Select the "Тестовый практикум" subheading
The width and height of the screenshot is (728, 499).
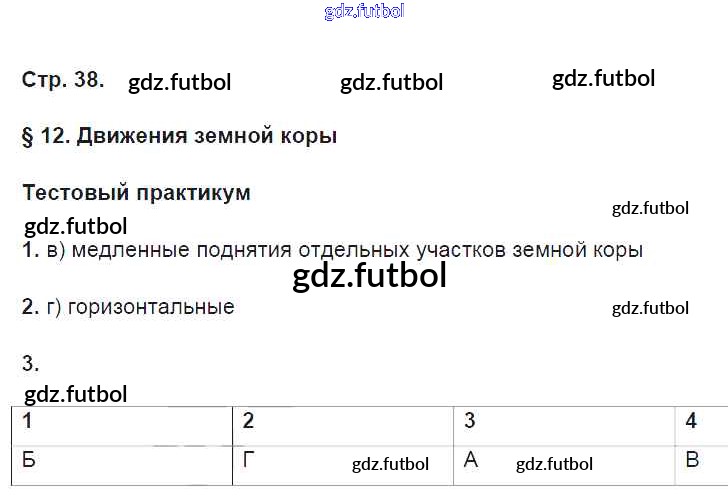point(136,193)
